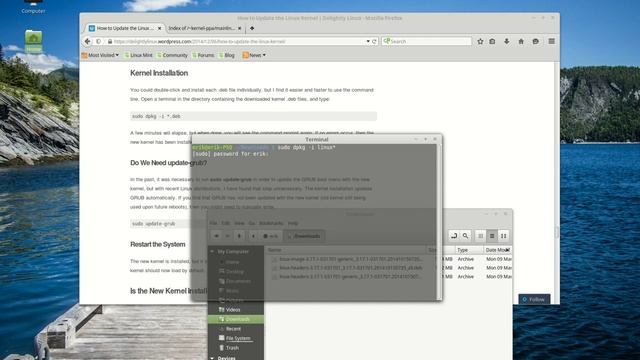The image size is (640, 360).
Task: Sort files by the Type column
Action: pyautogui.click(x=469, y=250)
